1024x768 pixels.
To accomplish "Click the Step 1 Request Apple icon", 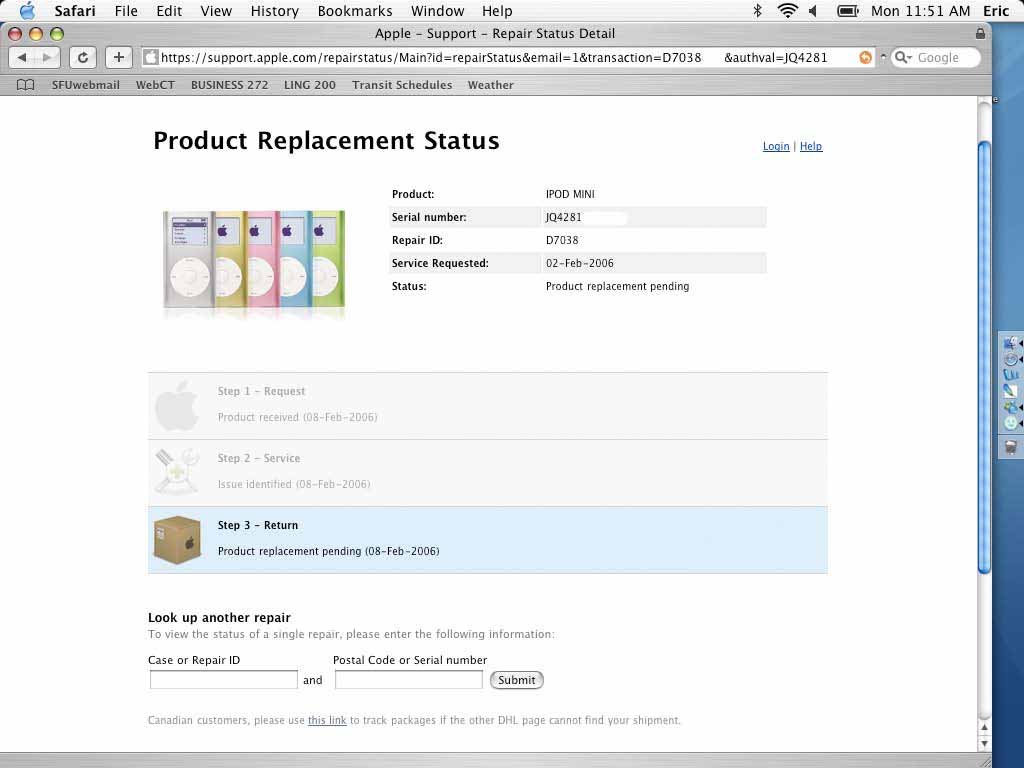I will point(177,406).
